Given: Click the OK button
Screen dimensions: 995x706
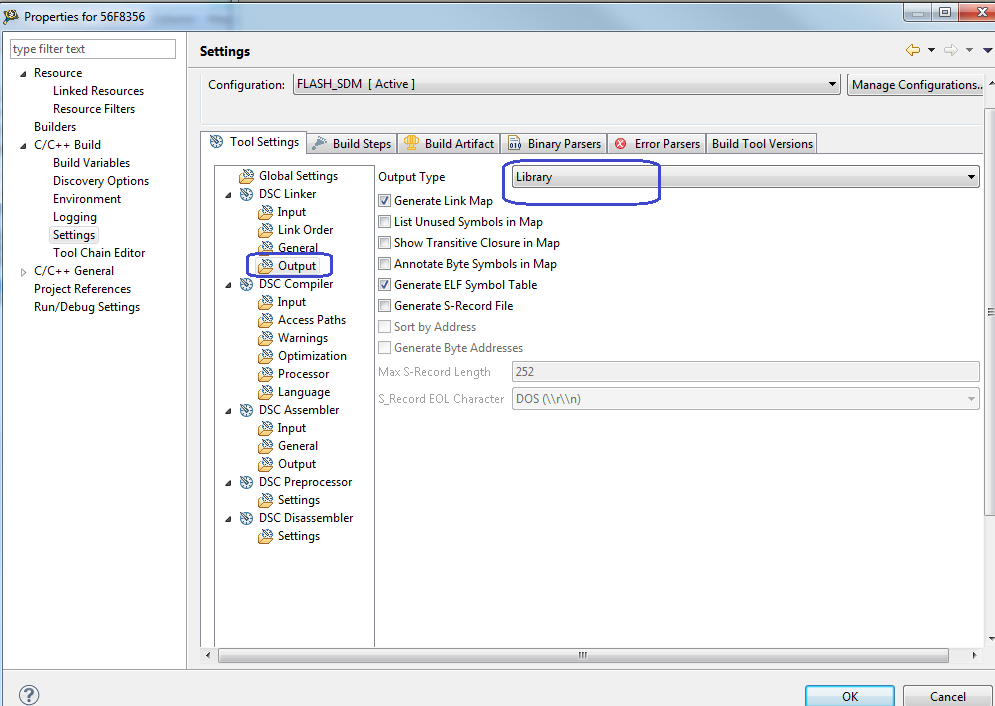Looking at the screenshot, I should click(x=850, y=696).
